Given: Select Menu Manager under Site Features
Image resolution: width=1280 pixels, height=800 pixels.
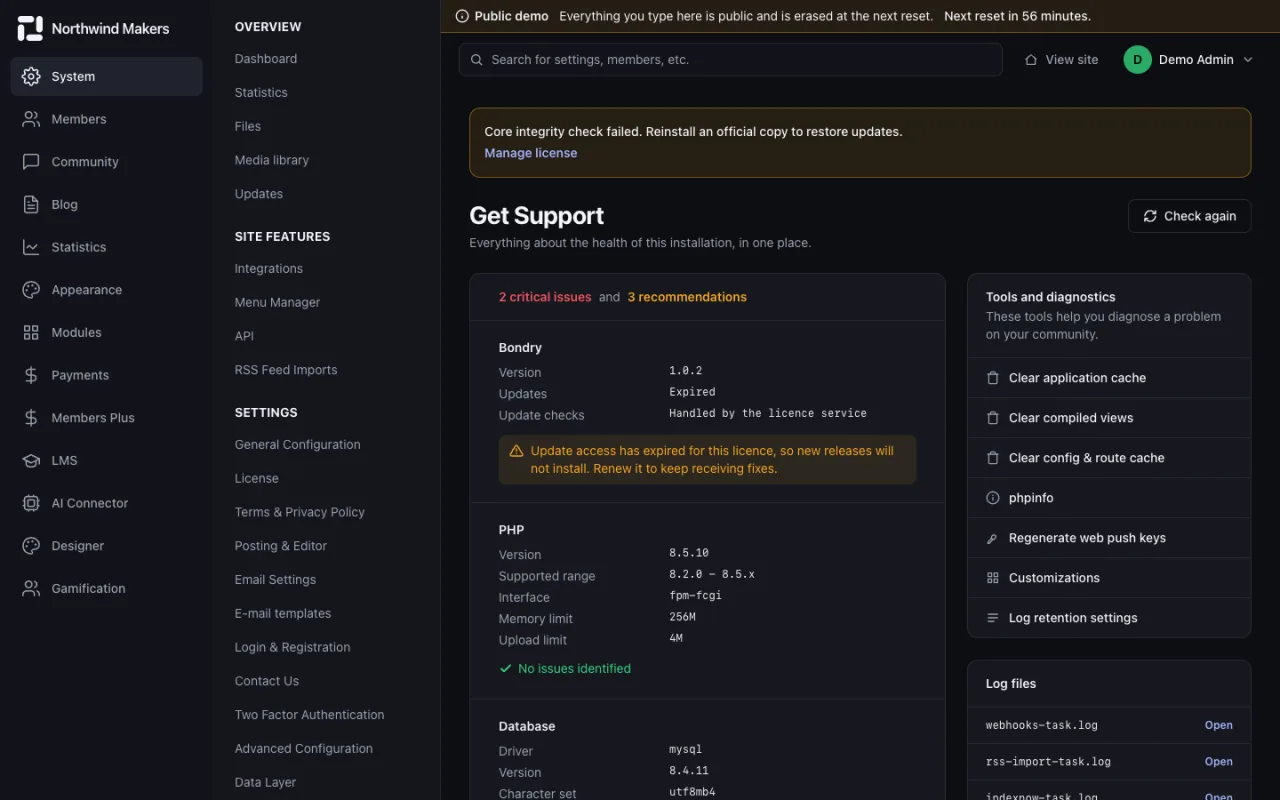Looking at the screenshot, I should (x=278, y=302).
